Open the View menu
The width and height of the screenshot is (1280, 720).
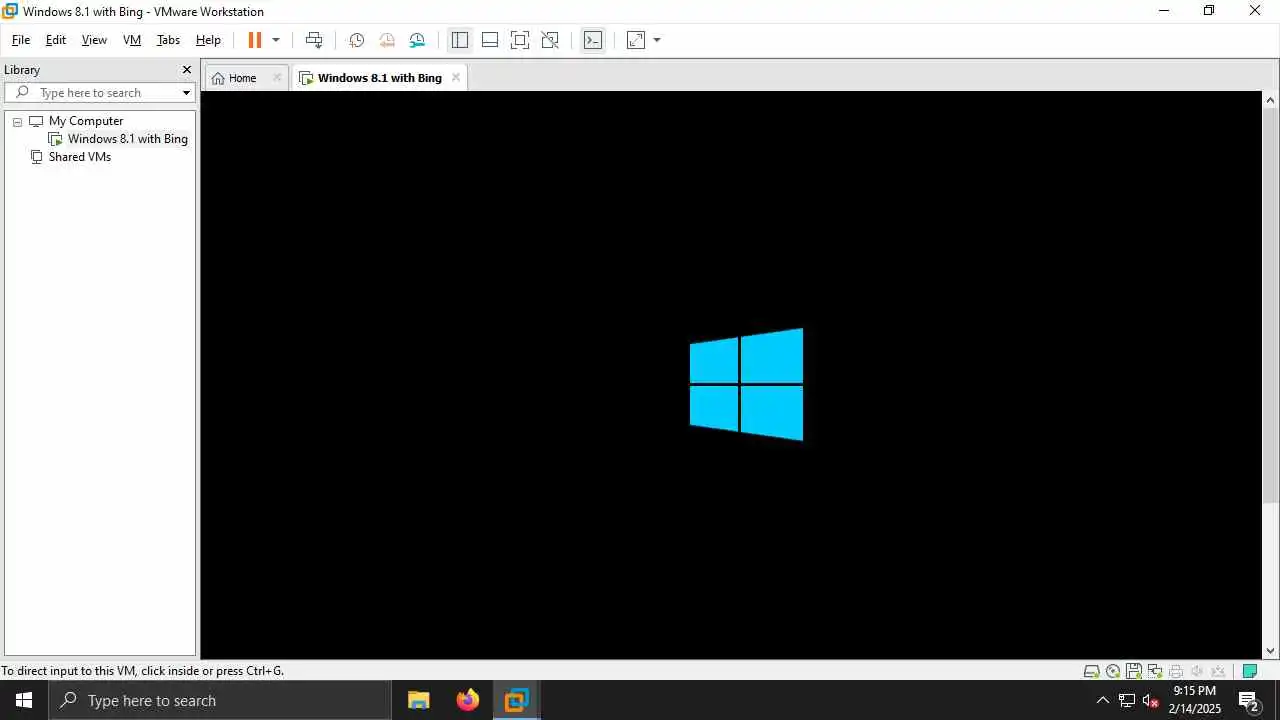point(94,40)
